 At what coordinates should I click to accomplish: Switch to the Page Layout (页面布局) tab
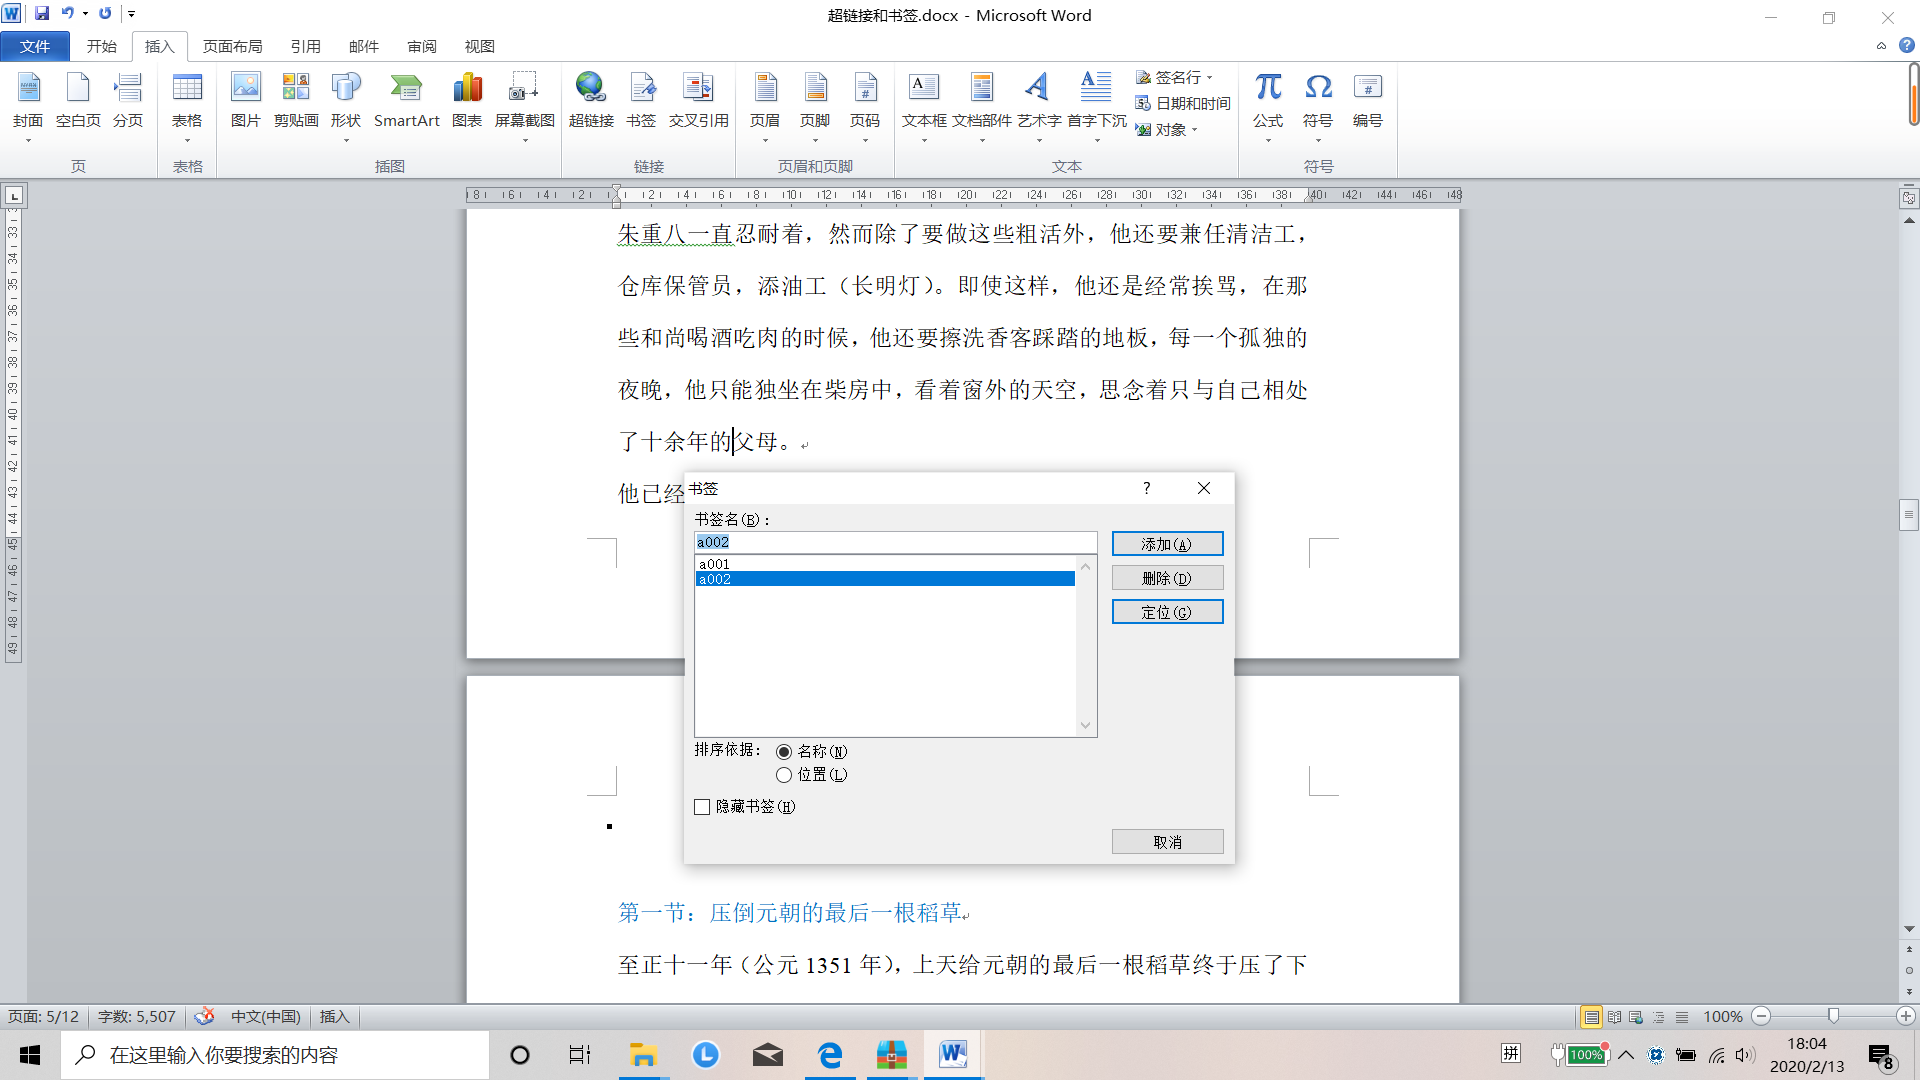coord(232,46)
